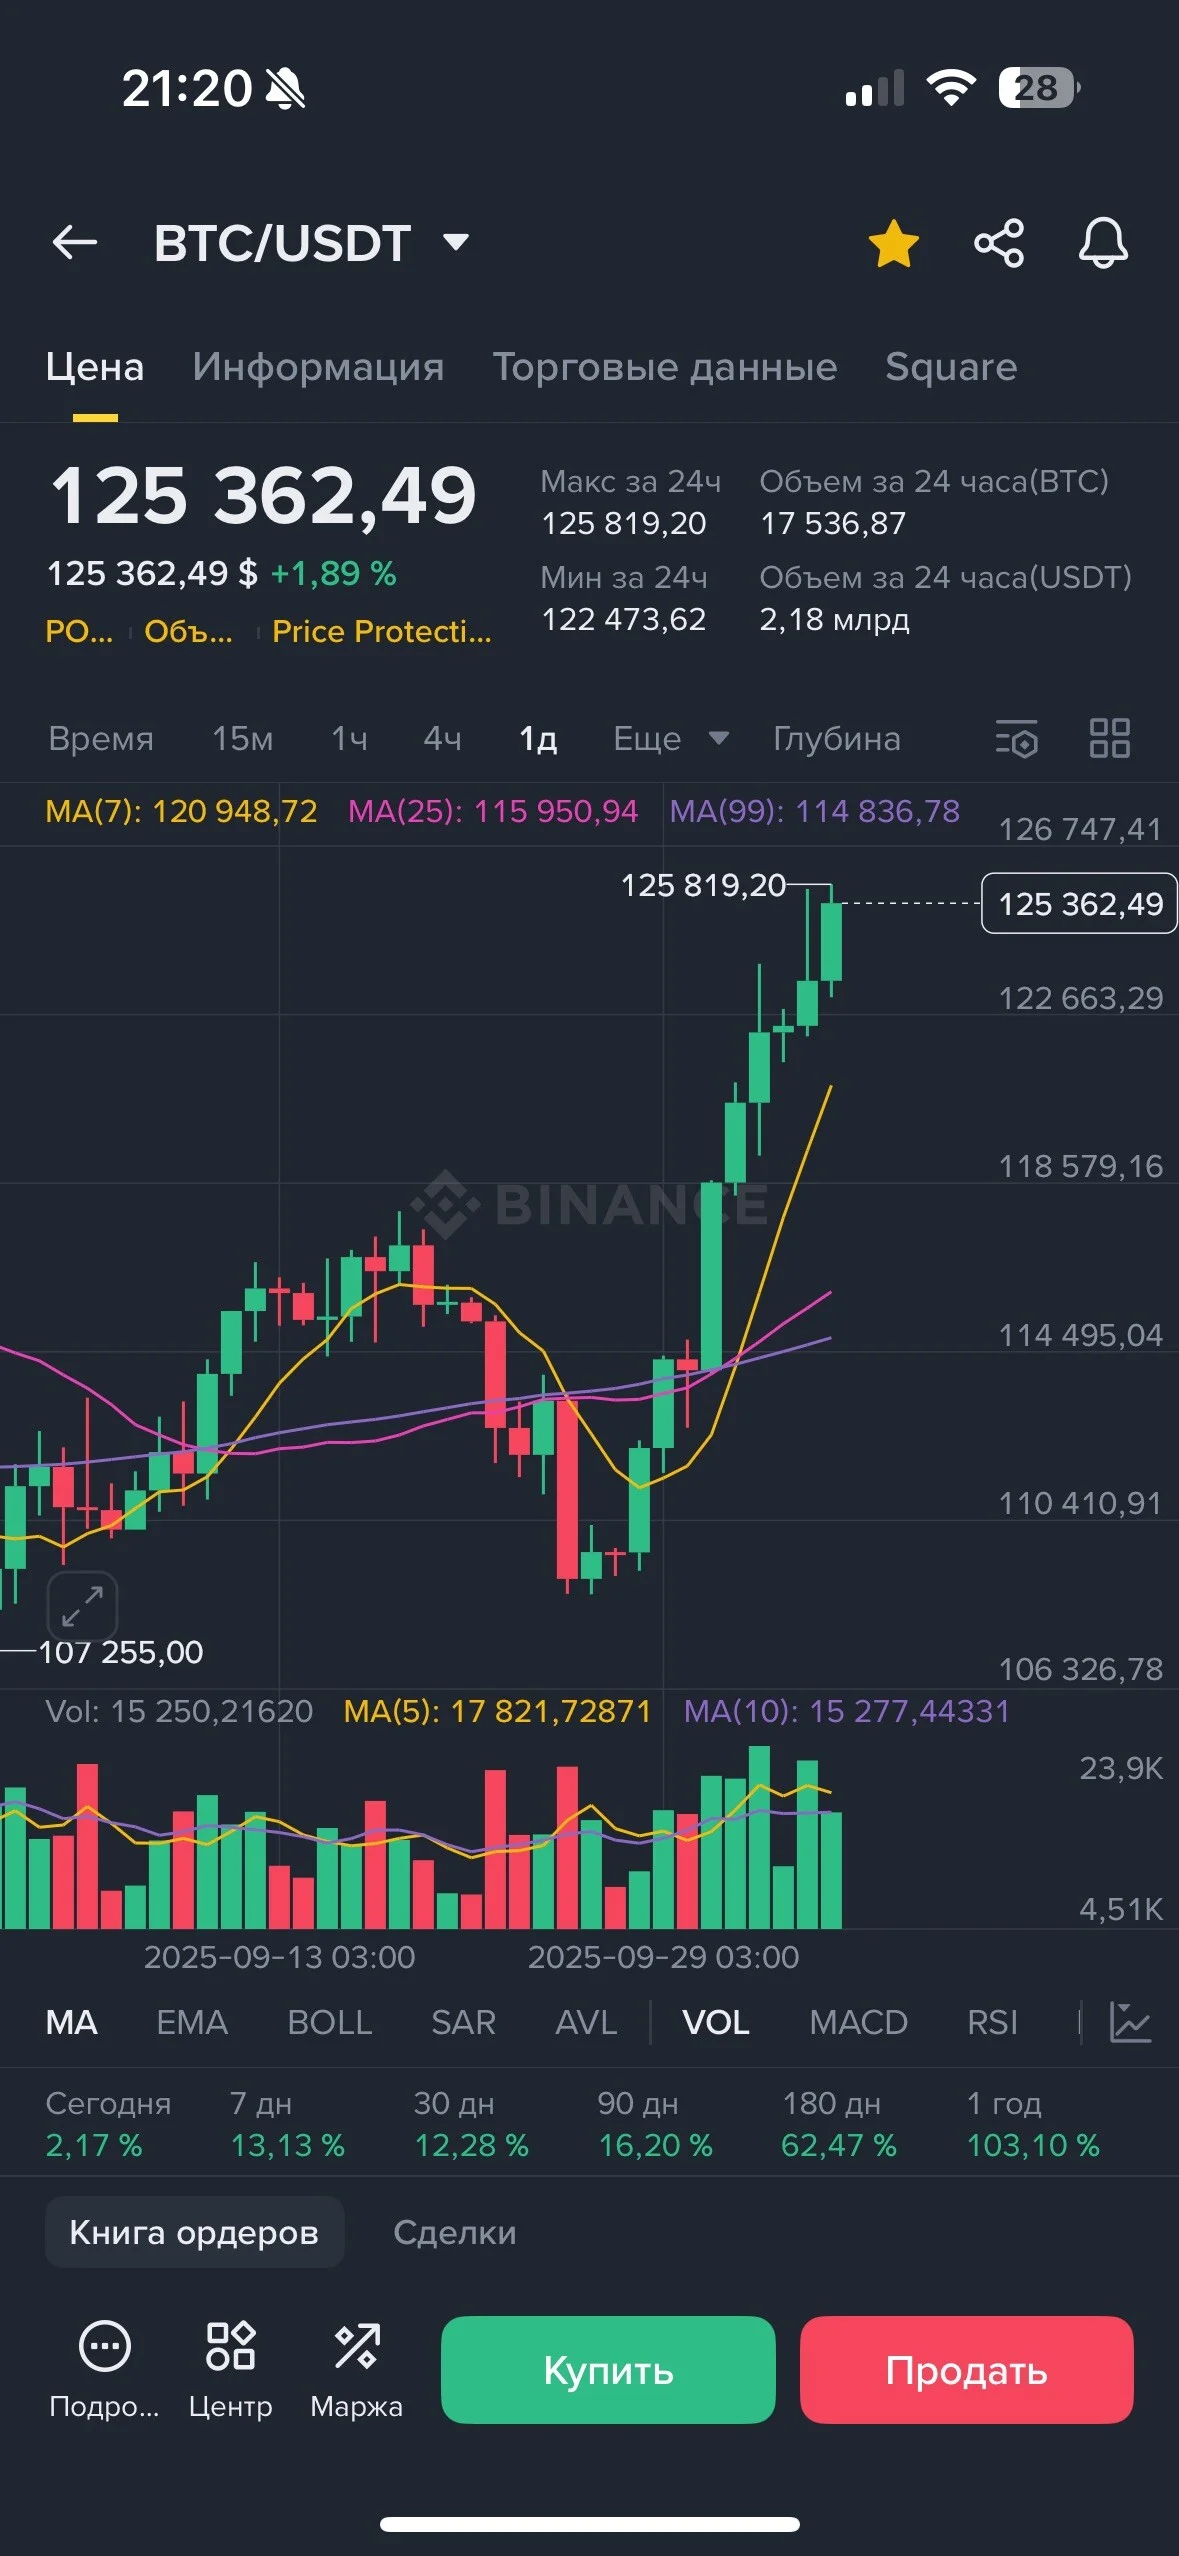Tap the Объ... tag under the price
Viewport: 1179px width, 2556px height.
[x=188, y=631]
